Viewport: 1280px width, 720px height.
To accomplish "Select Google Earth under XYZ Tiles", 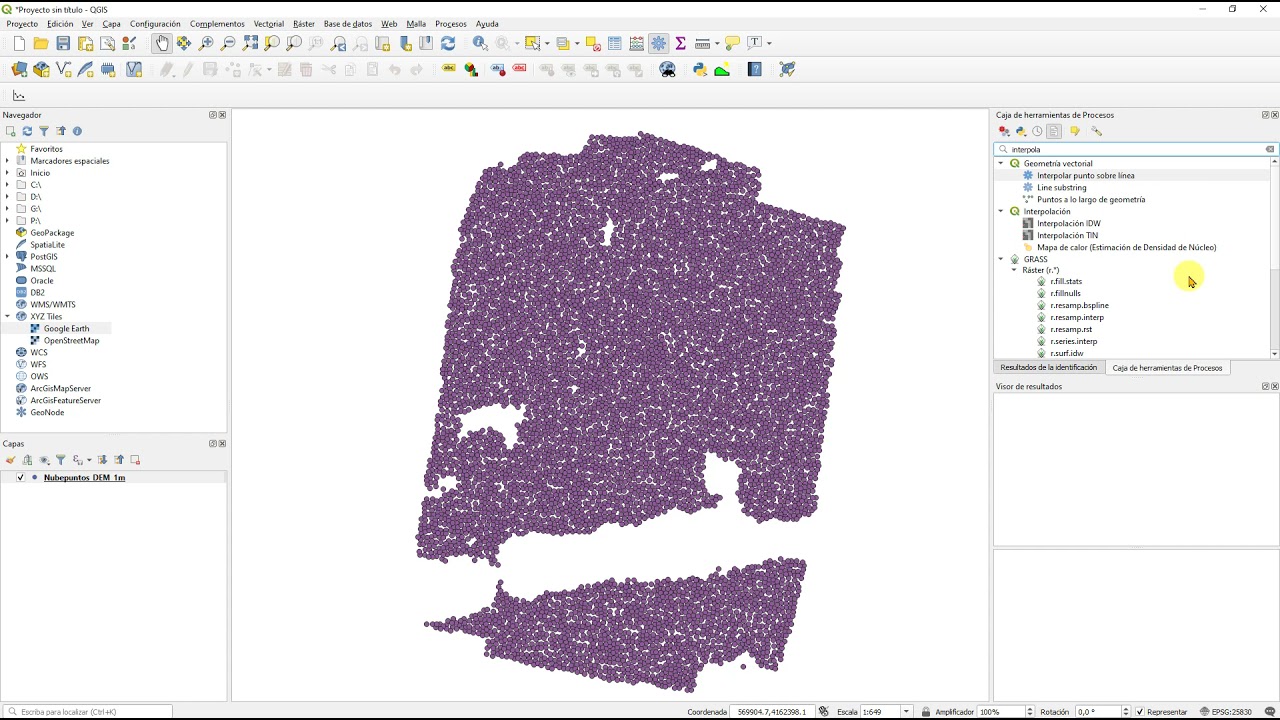I will pos(66,328).
